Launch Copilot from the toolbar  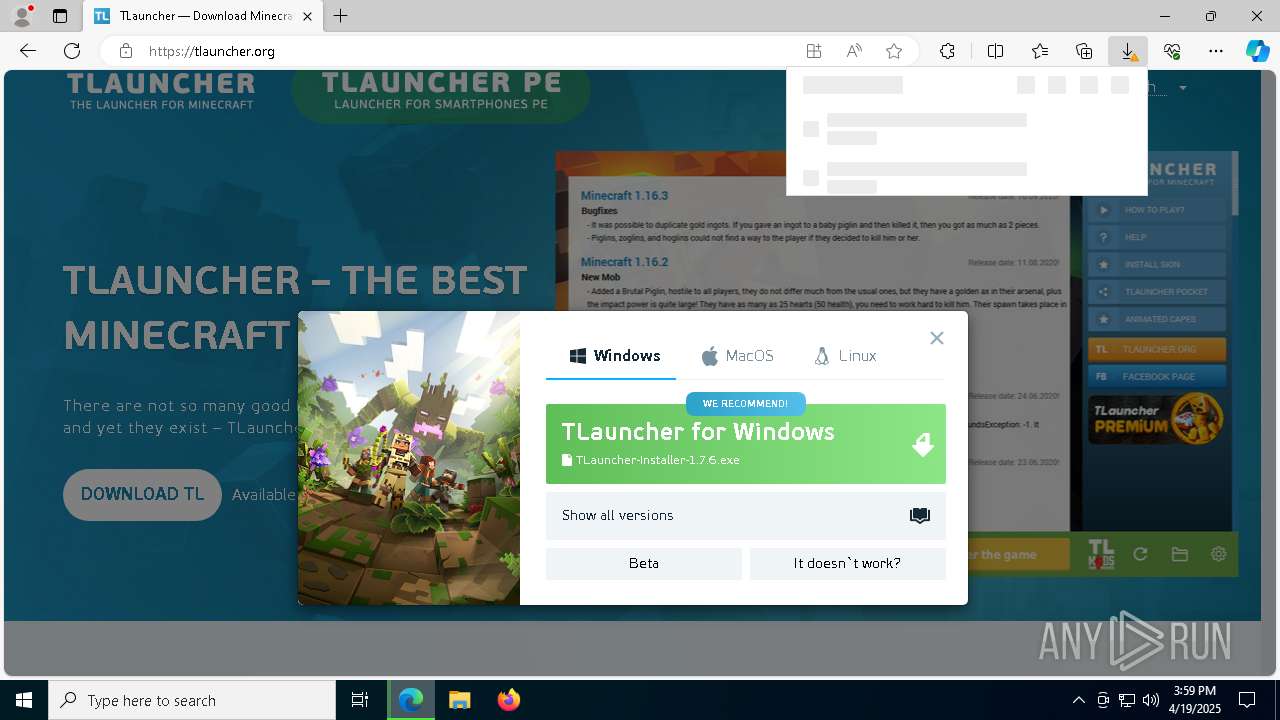pyautogui.click(x=1257, y=51)
